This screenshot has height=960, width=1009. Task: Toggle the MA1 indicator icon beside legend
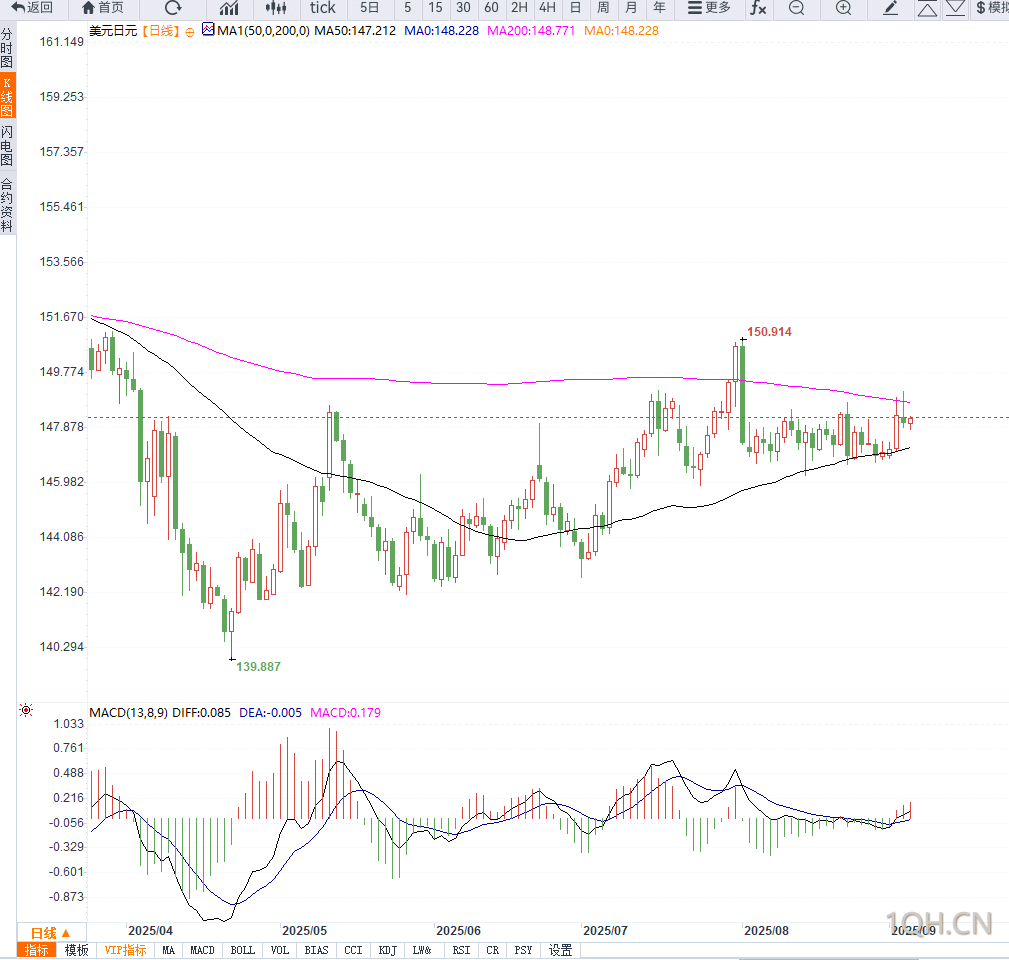[x=208, y=29]
